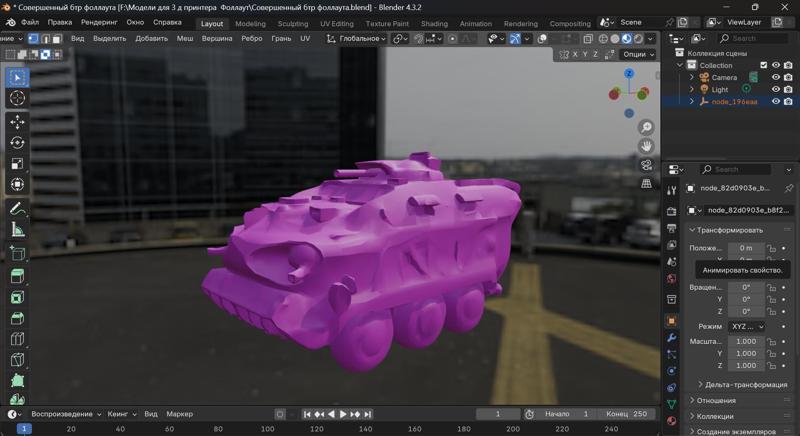Jump to the timeline end

coord(368,414)
